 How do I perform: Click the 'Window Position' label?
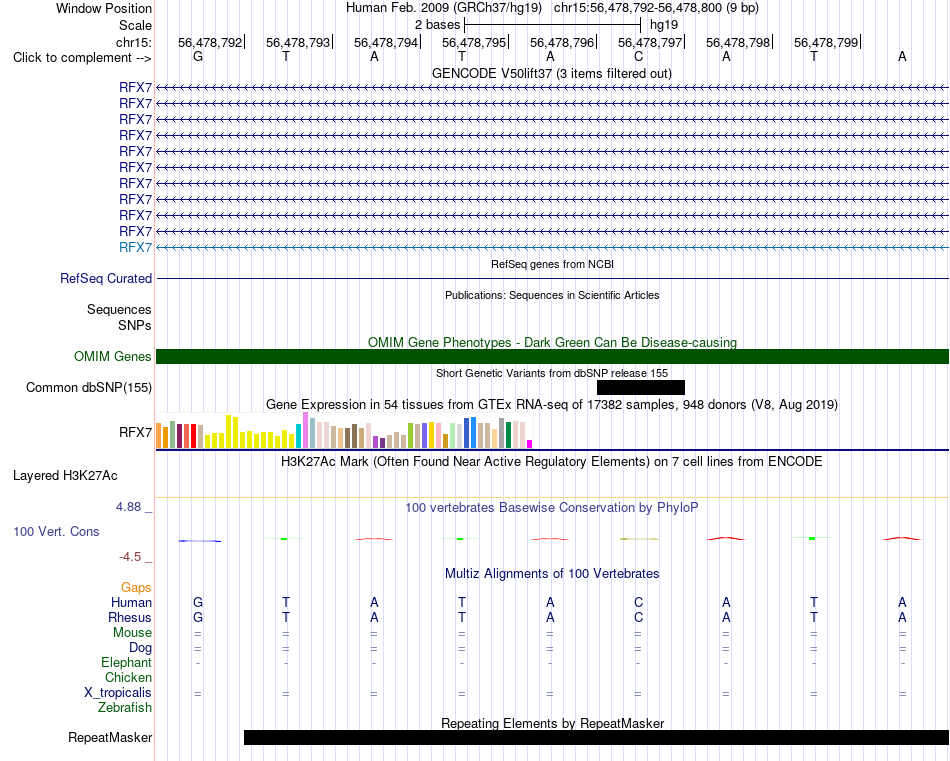pyautogui.click(x=104, y=8)
